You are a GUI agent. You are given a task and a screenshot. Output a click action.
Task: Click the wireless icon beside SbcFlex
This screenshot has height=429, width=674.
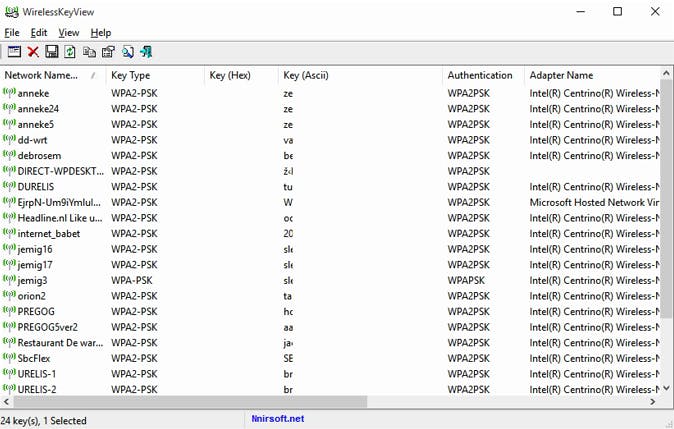coord(9,358)
